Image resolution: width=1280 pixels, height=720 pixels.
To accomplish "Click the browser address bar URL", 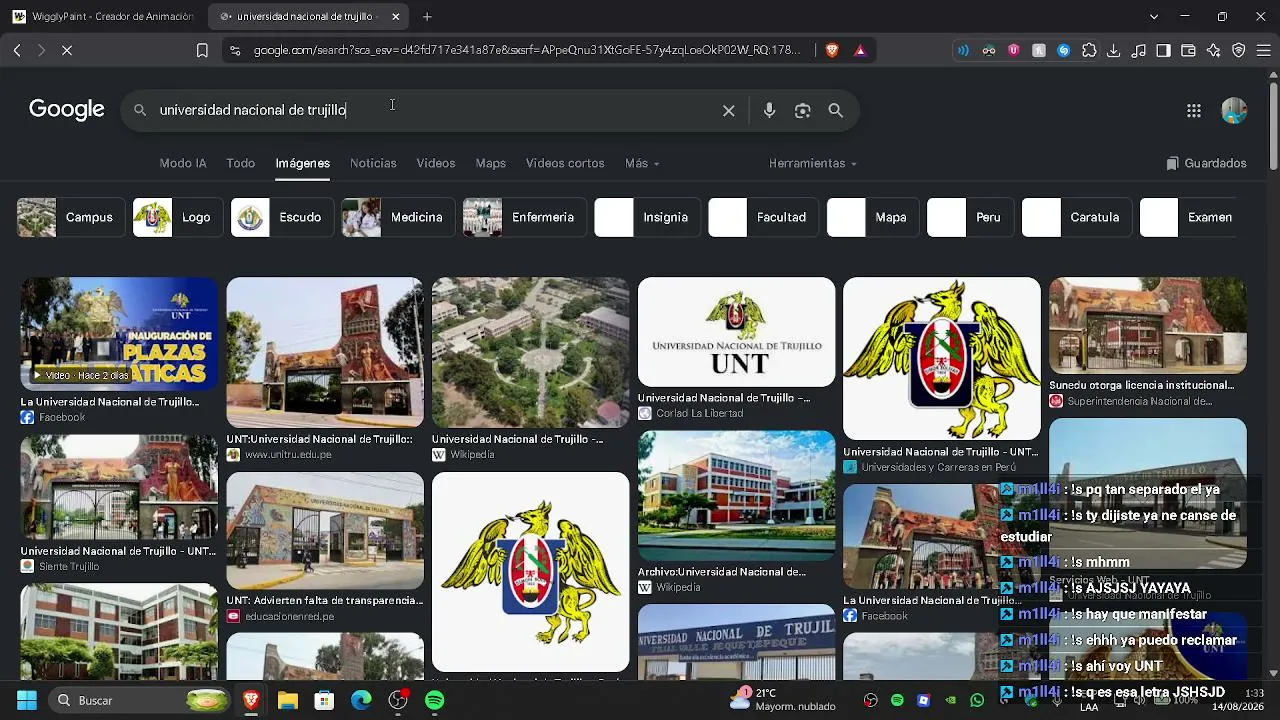I will pos(527,50).
